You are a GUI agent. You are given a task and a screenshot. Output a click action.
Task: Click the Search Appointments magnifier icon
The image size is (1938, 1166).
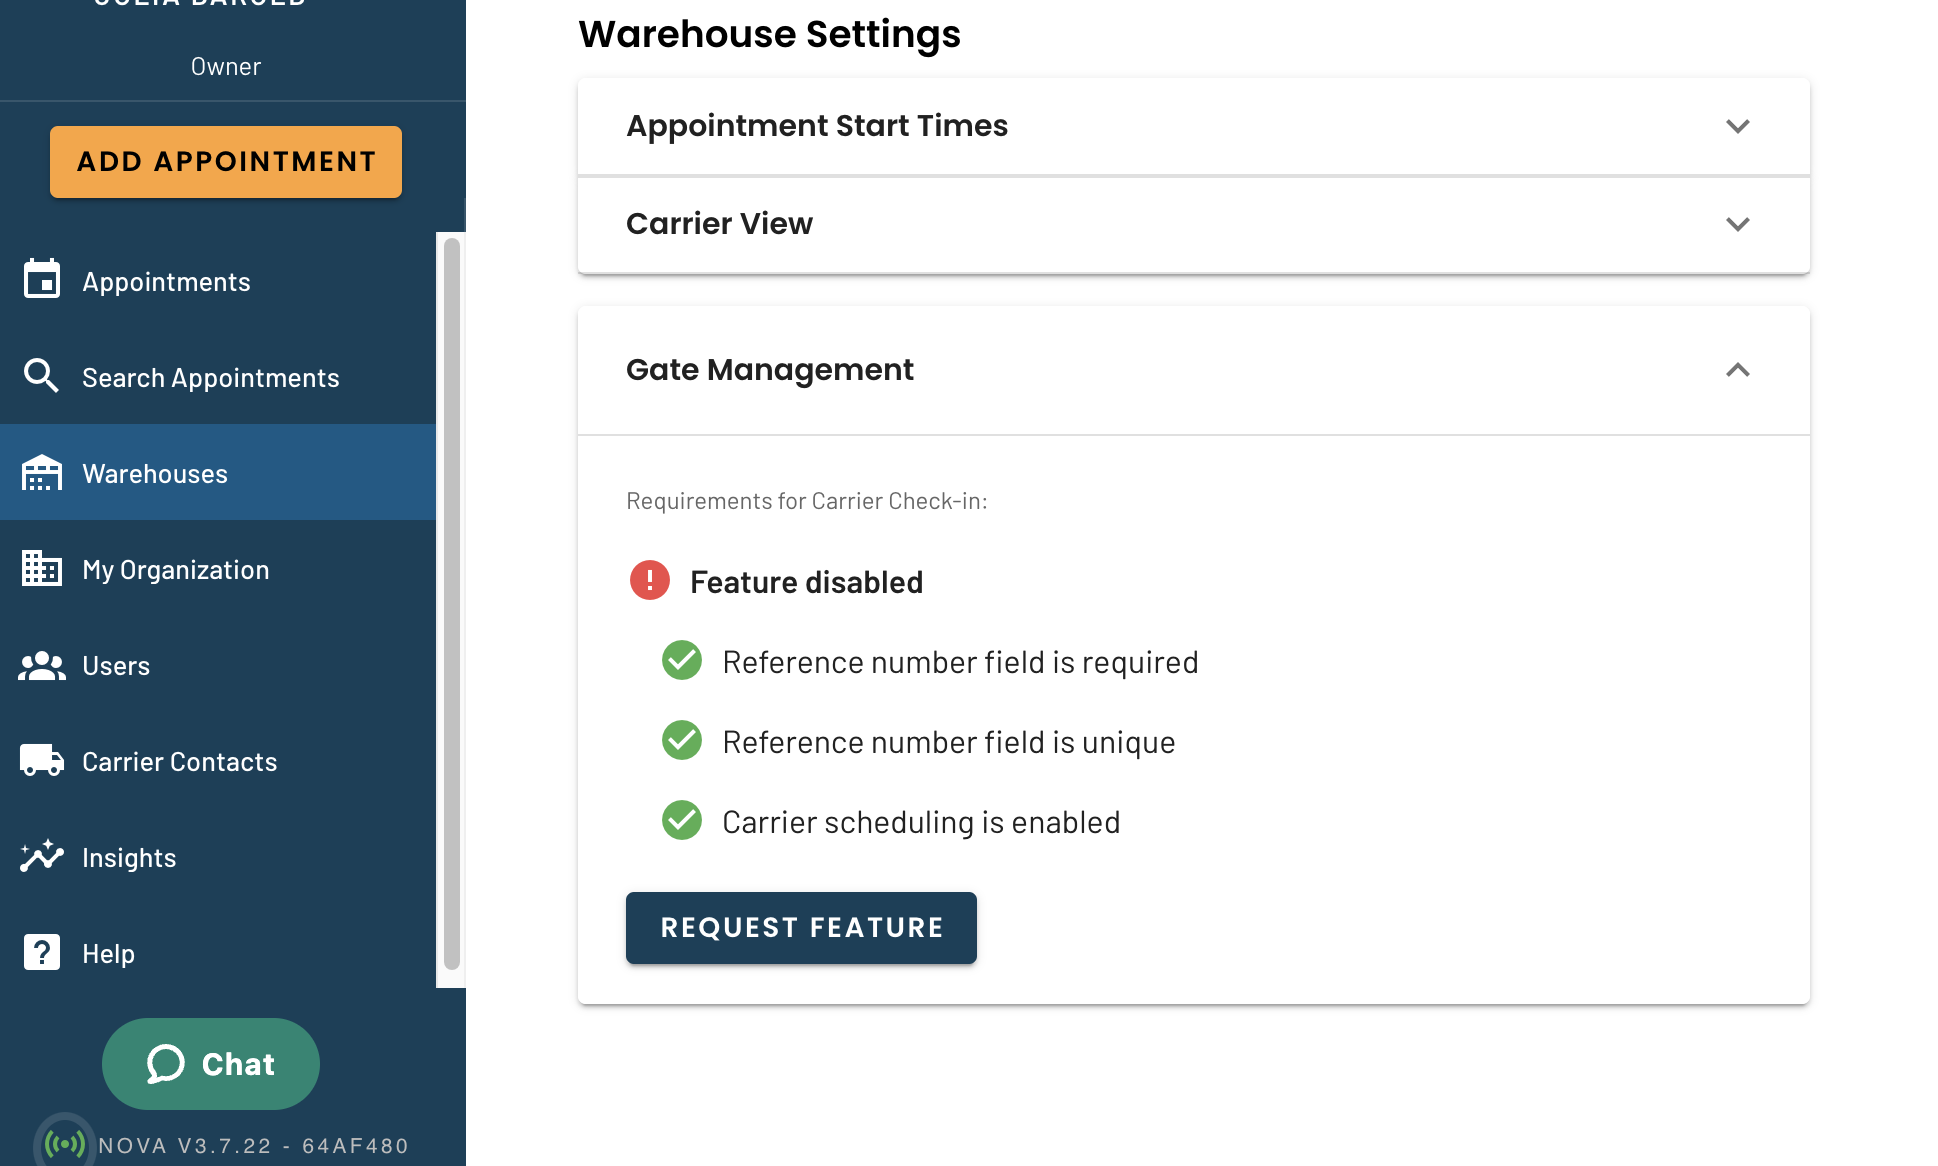pyautogui.click(x=41, y=376)
